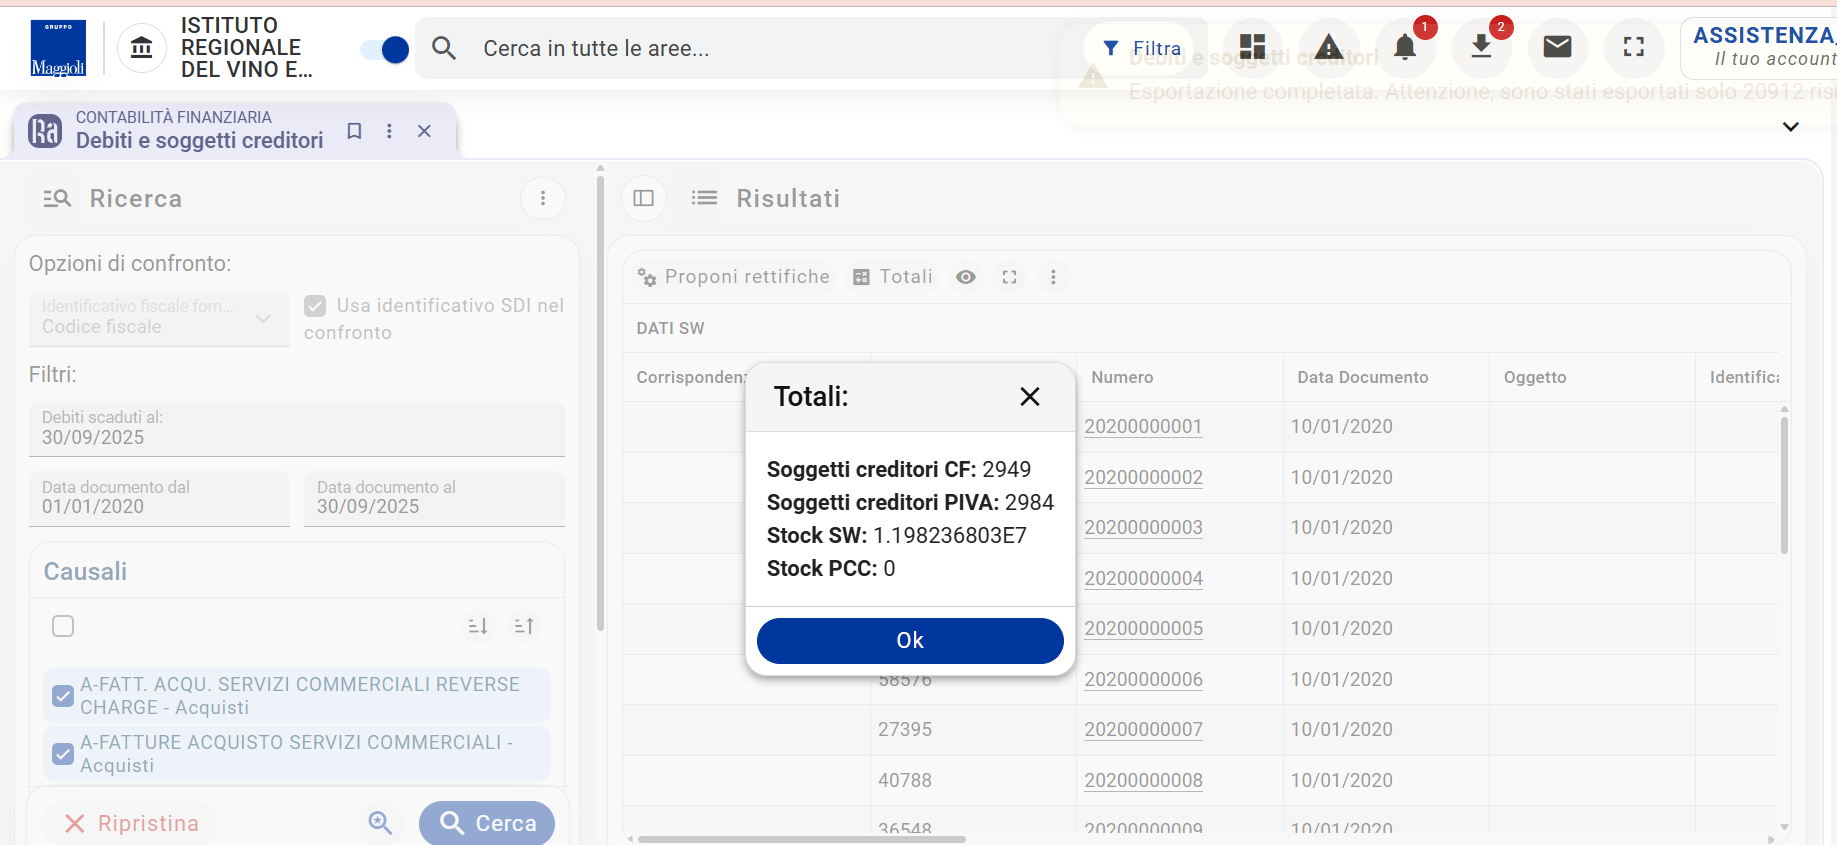
Task: Click the Debiti scaduti al date field
Action: [296, 428]
